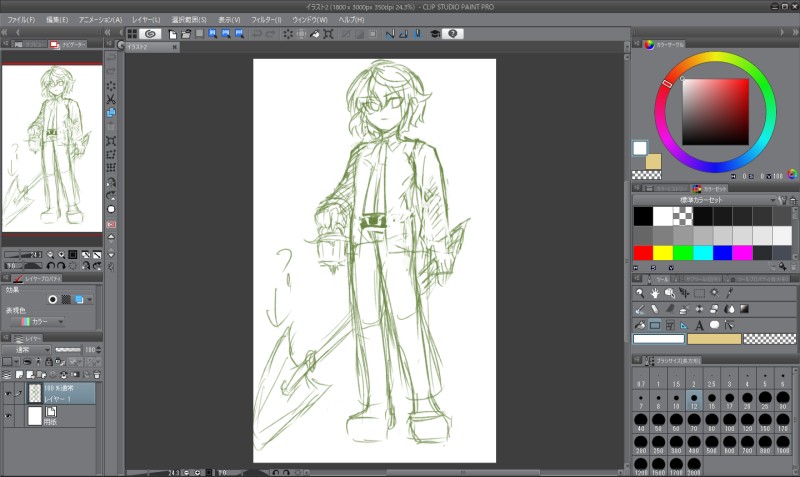800x477 pixels.
Task: Click the New document icon
Action: pos(173,33)
